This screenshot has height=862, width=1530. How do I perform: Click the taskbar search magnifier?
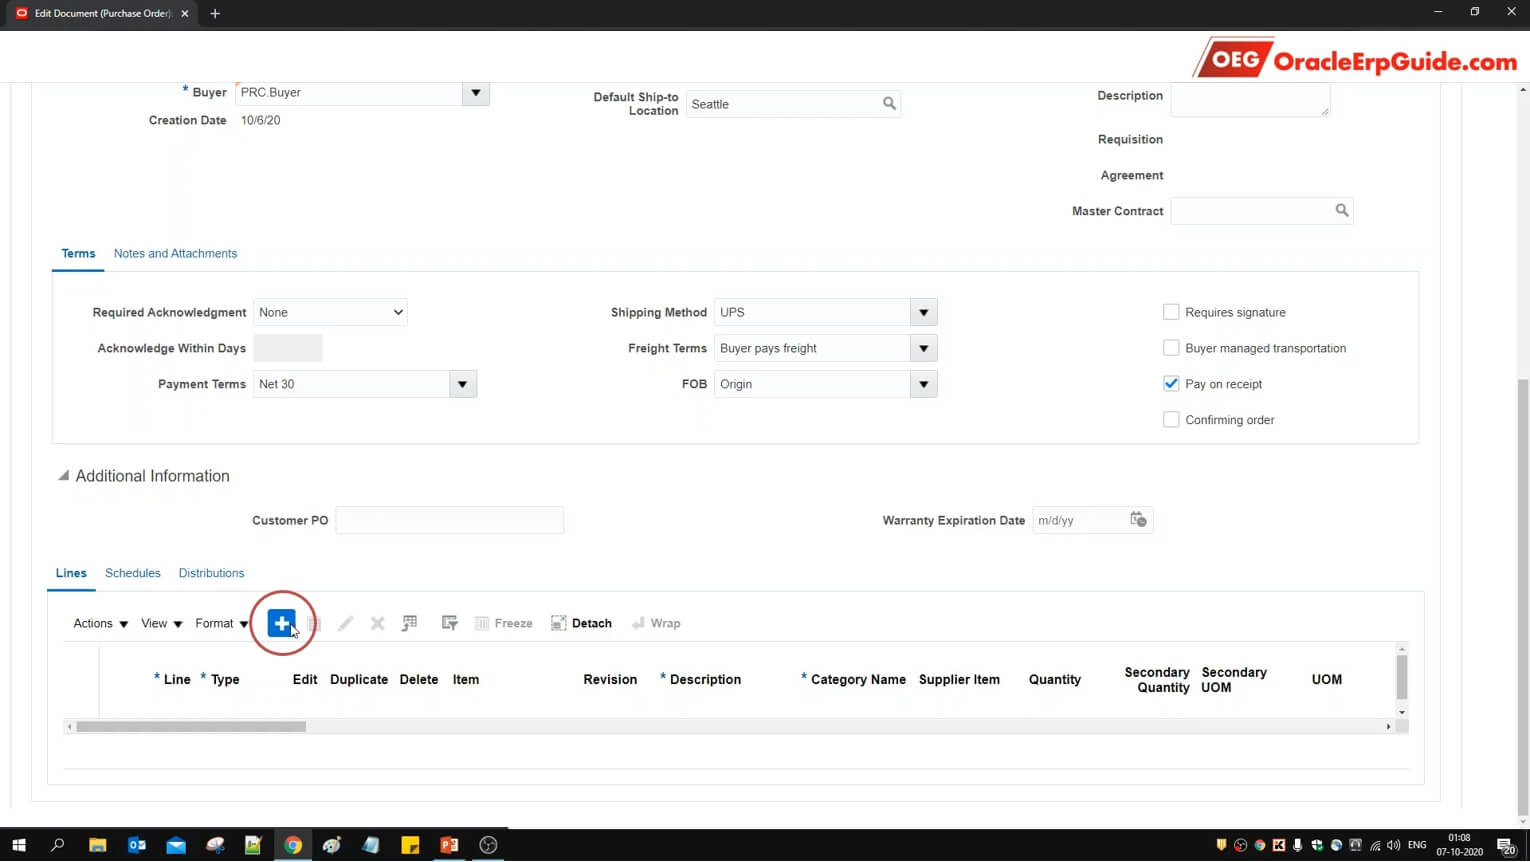(x=57, y=845)
